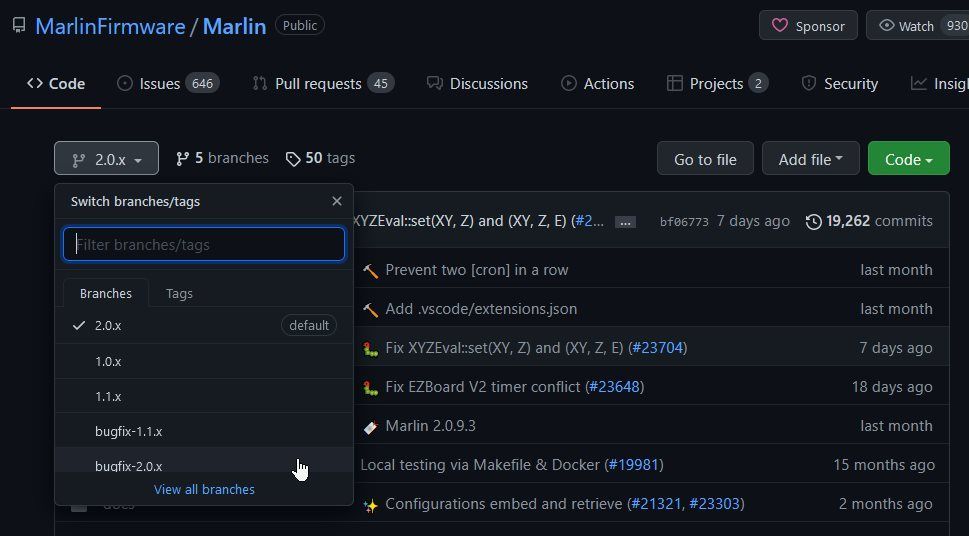The image size is (969, 536).
Task: Select the Branches tab in popup
Action: pyautogui.click(x=106, y=293)
